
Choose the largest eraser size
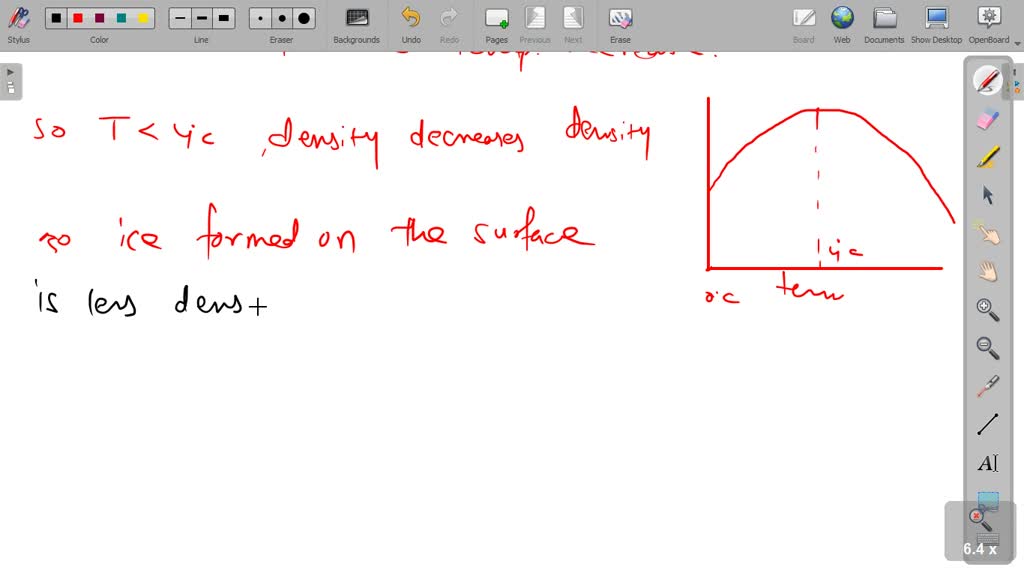tap(302, 18)
